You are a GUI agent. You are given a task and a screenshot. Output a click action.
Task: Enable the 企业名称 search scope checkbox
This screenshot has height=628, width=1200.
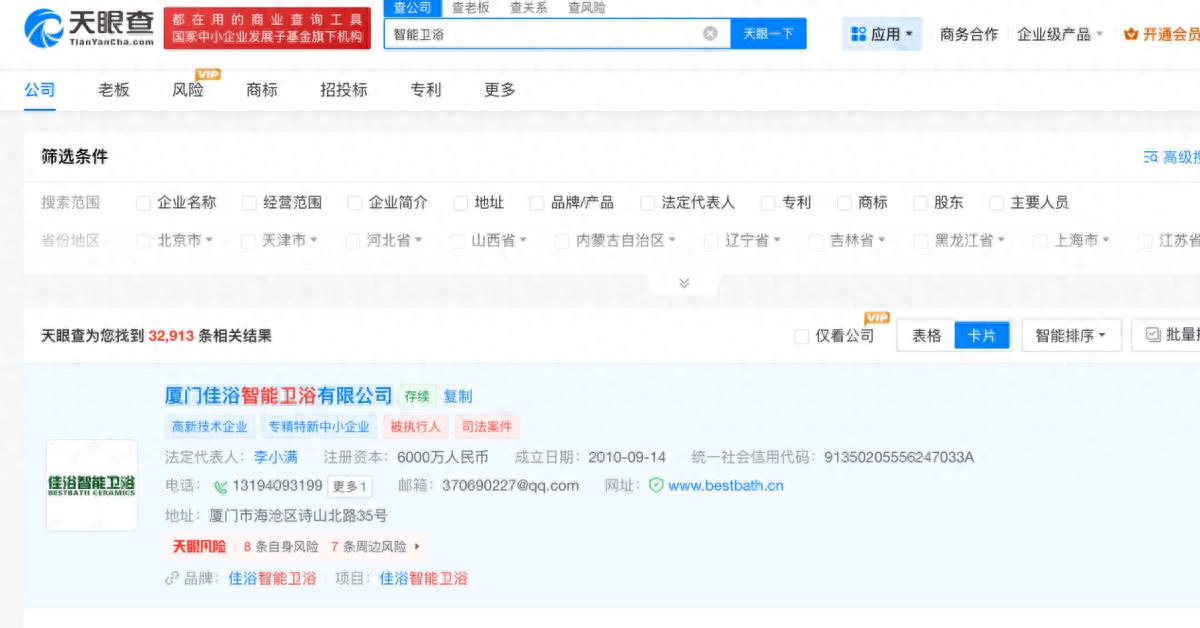143,202
